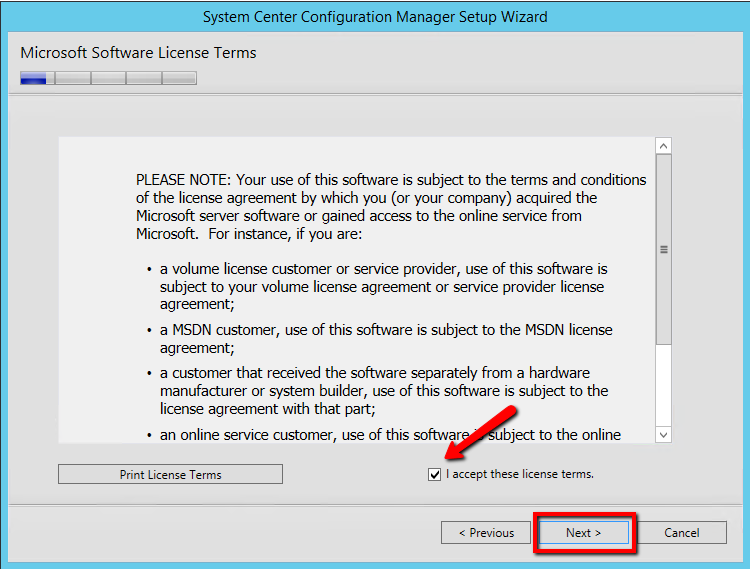Screen dimensions: 750x569
Task: Click the third wizard progress segment
Action: (108, 78)
